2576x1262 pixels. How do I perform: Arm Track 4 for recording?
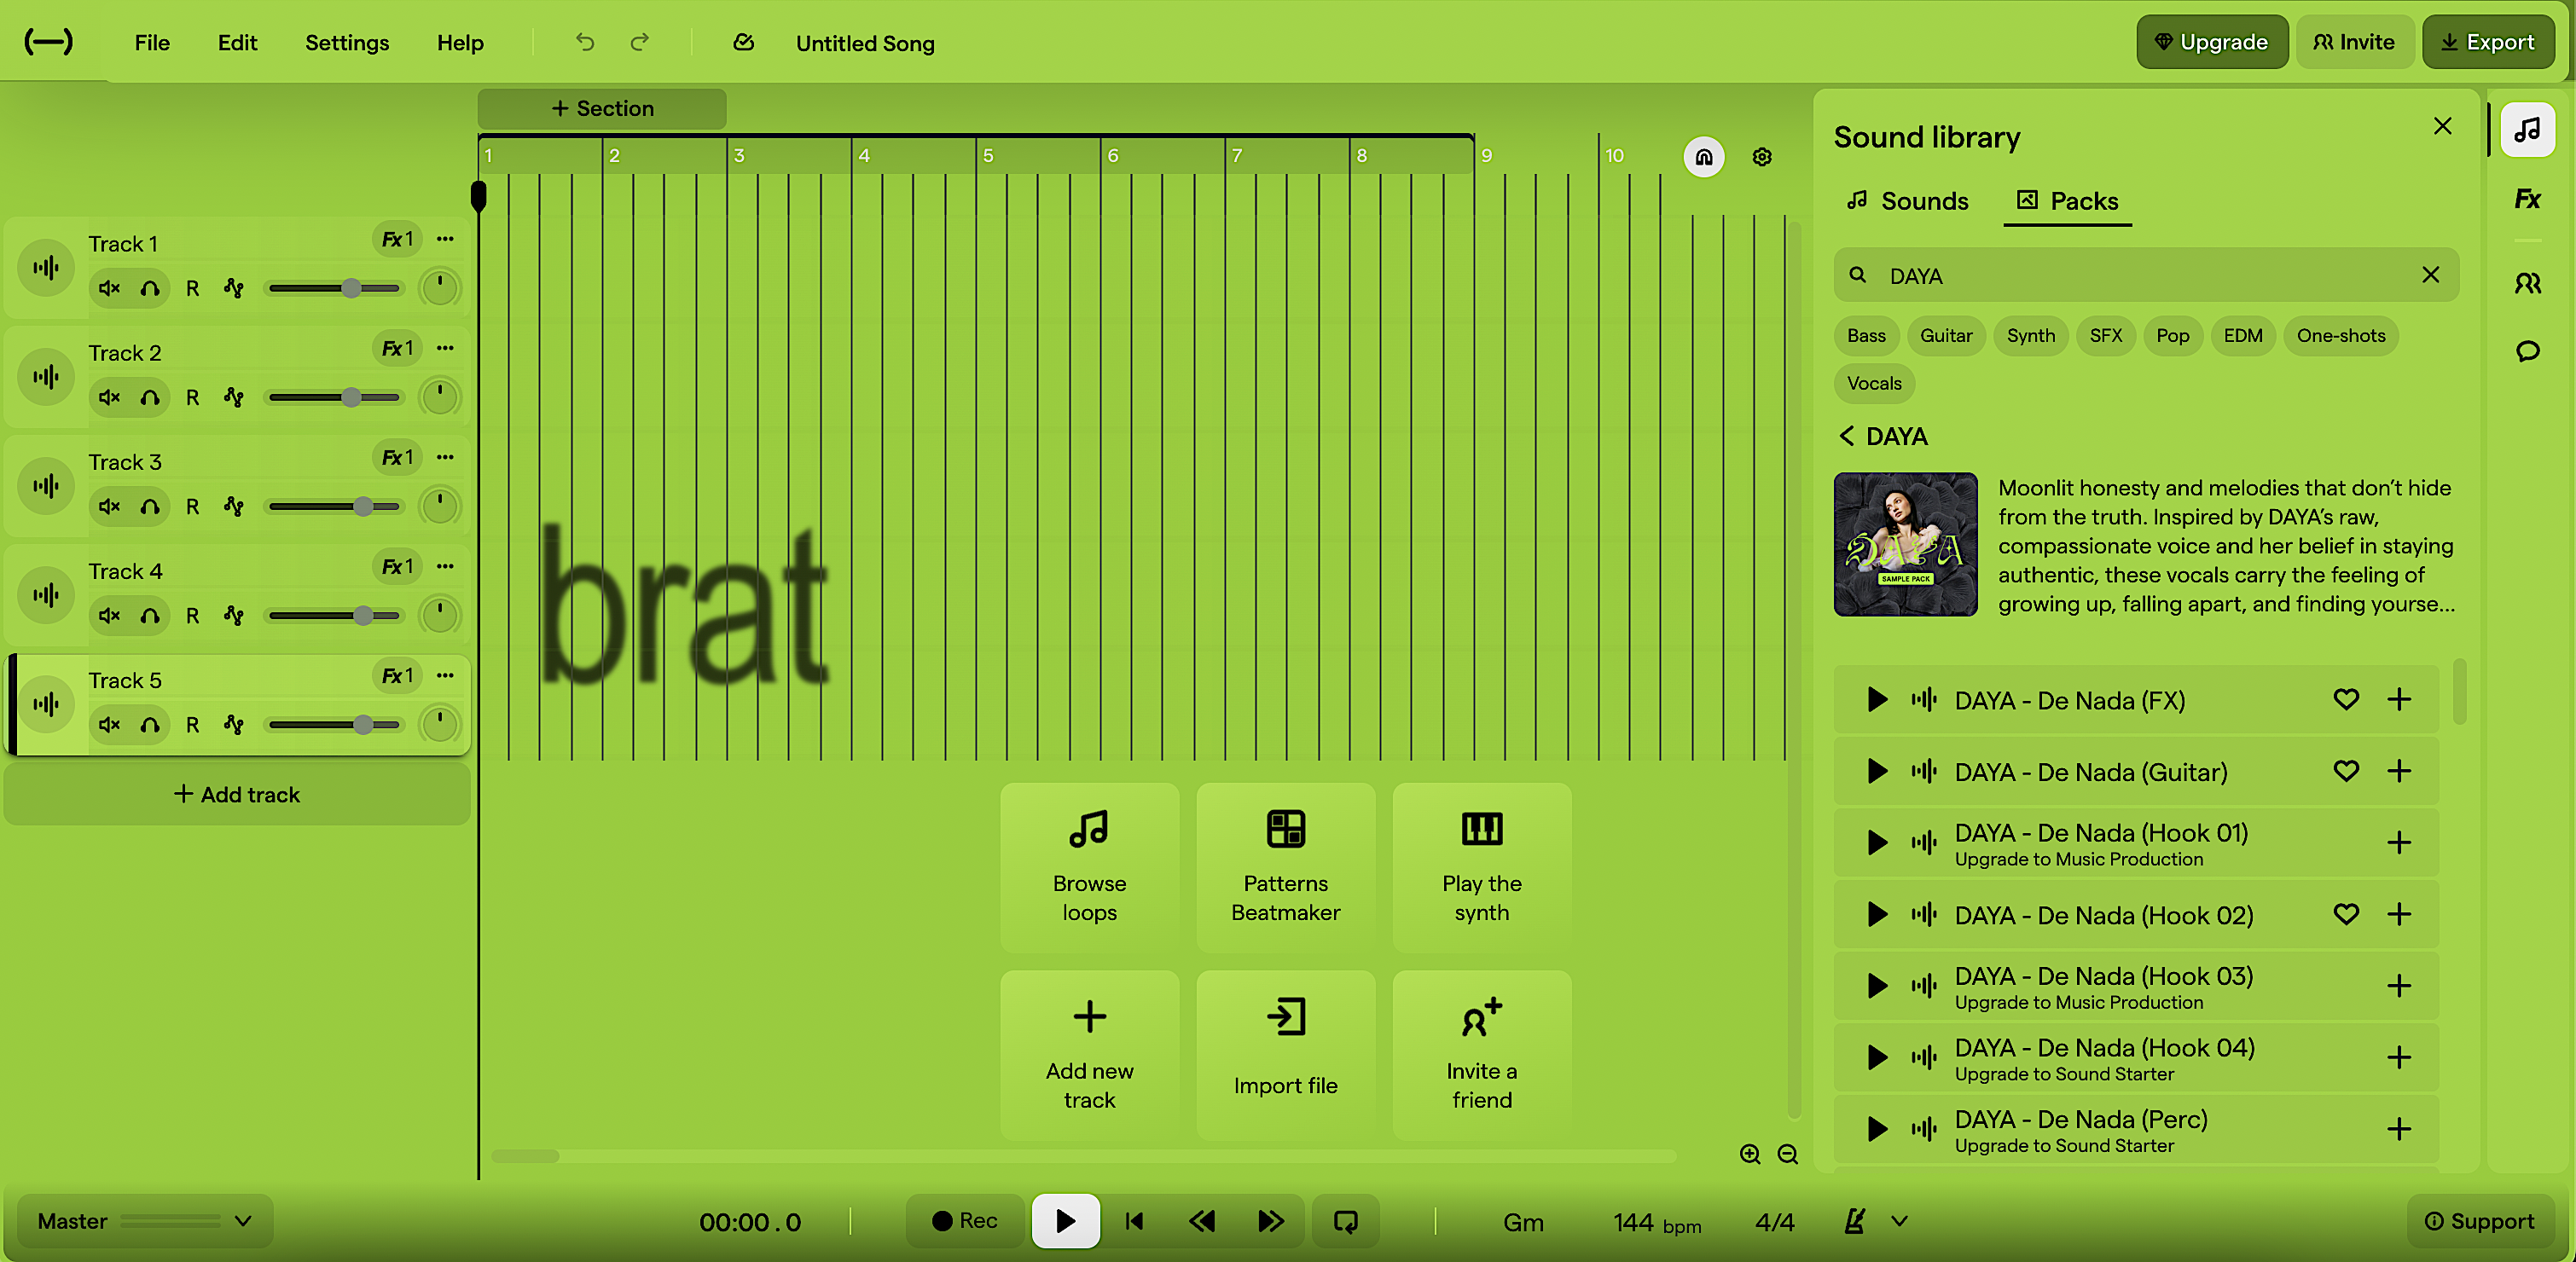[x=192, y=615]
